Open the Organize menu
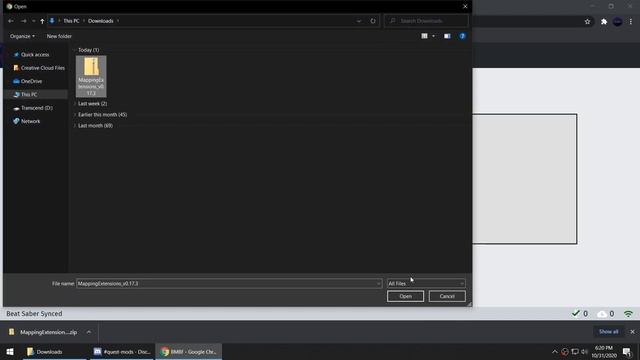Viewport: 640px width, 360px height. click(x=22, y=36)
